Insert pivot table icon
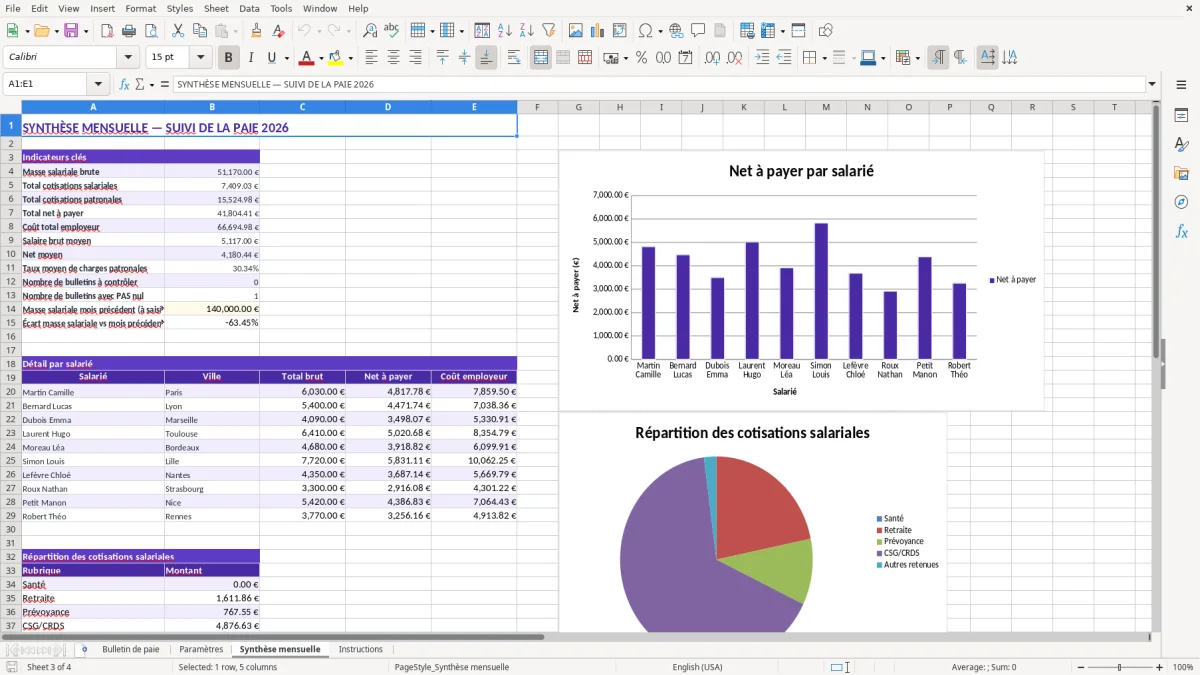Viewport: 1200px width, 675px height. (x=620, y=31)
